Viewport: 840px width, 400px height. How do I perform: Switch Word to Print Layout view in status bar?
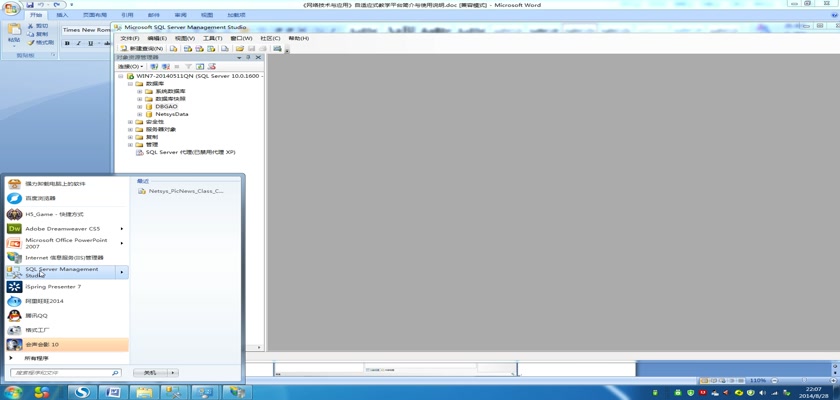click(x=702, y=380)
